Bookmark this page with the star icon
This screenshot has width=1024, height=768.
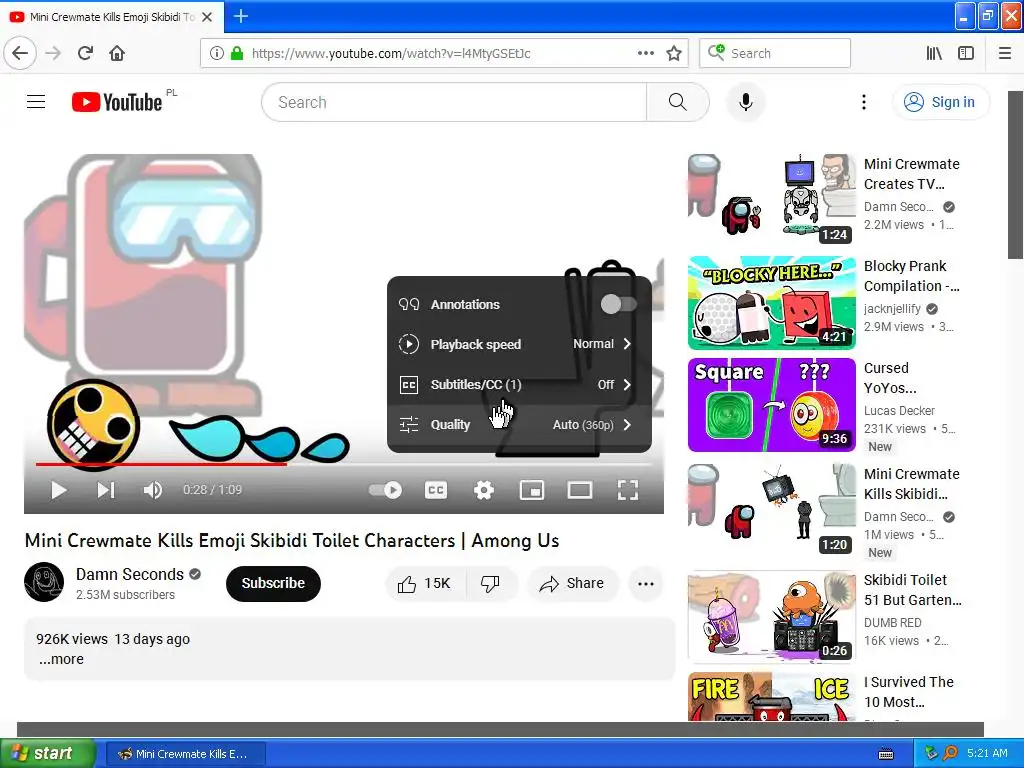(674, 53)
